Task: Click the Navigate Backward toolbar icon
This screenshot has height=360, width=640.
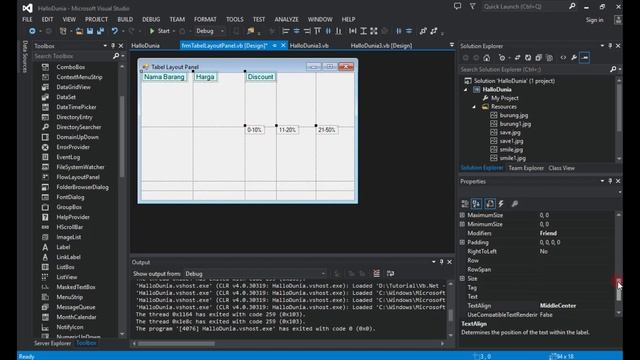Action: 32,31
